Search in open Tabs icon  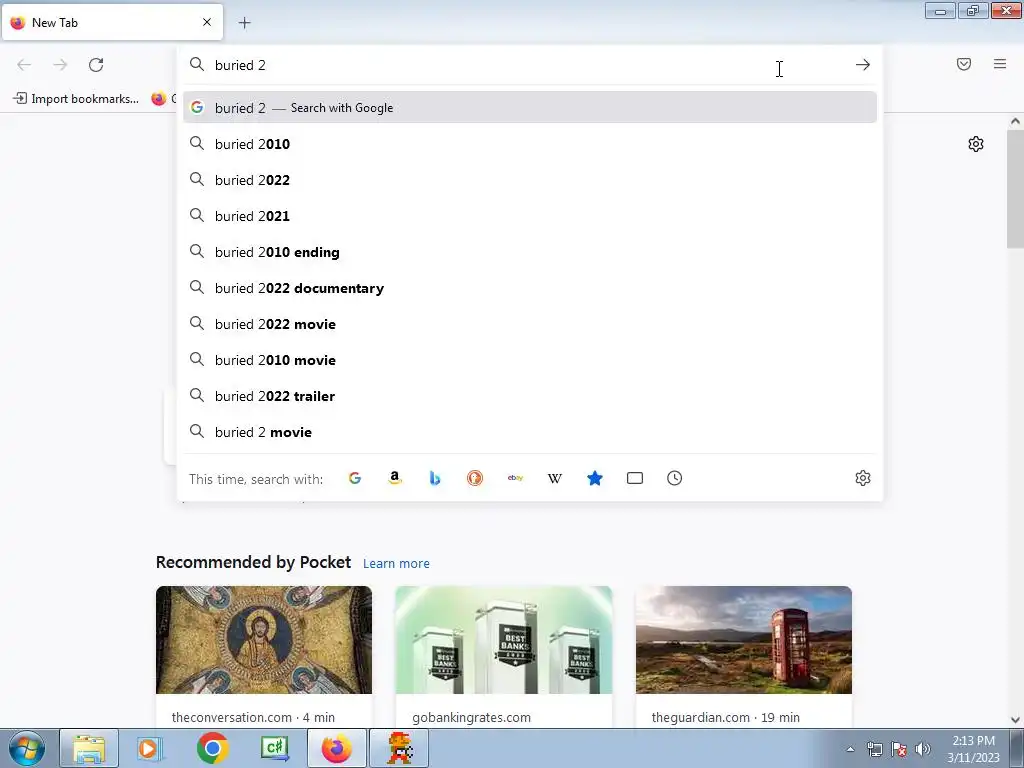(635, 478)
